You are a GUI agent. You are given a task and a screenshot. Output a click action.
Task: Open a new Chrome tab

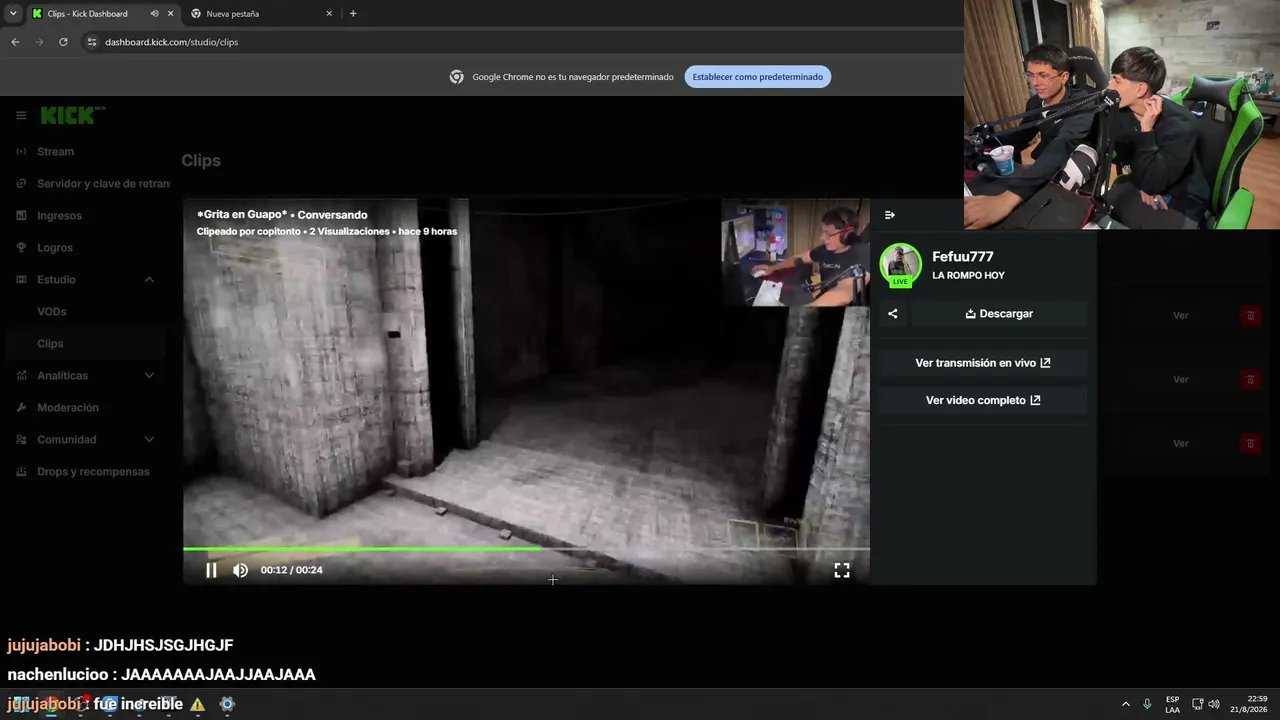tap(353, 14)
